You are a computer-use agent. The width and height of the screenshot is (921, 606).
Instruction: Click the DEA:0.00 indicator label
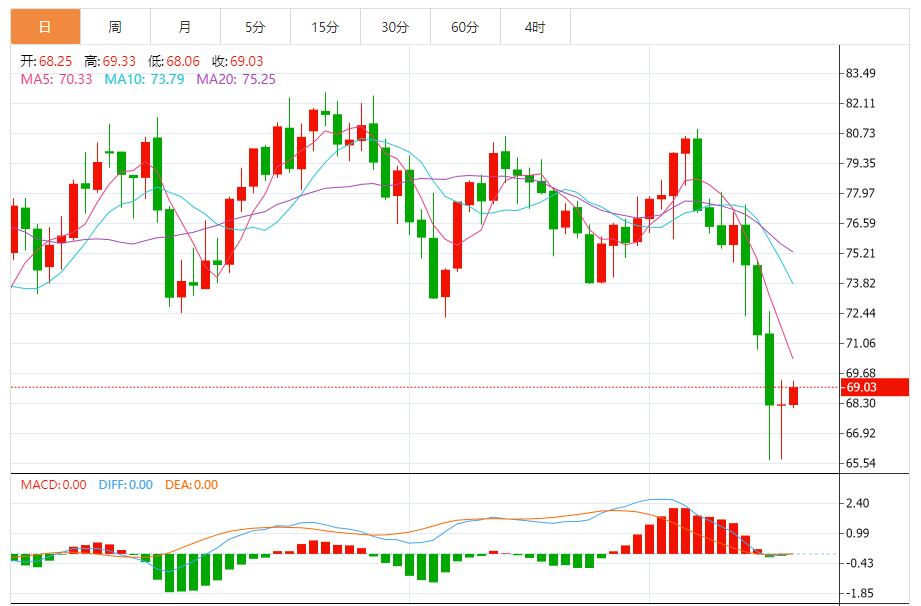pyautogui.click(x=191, y=485)
